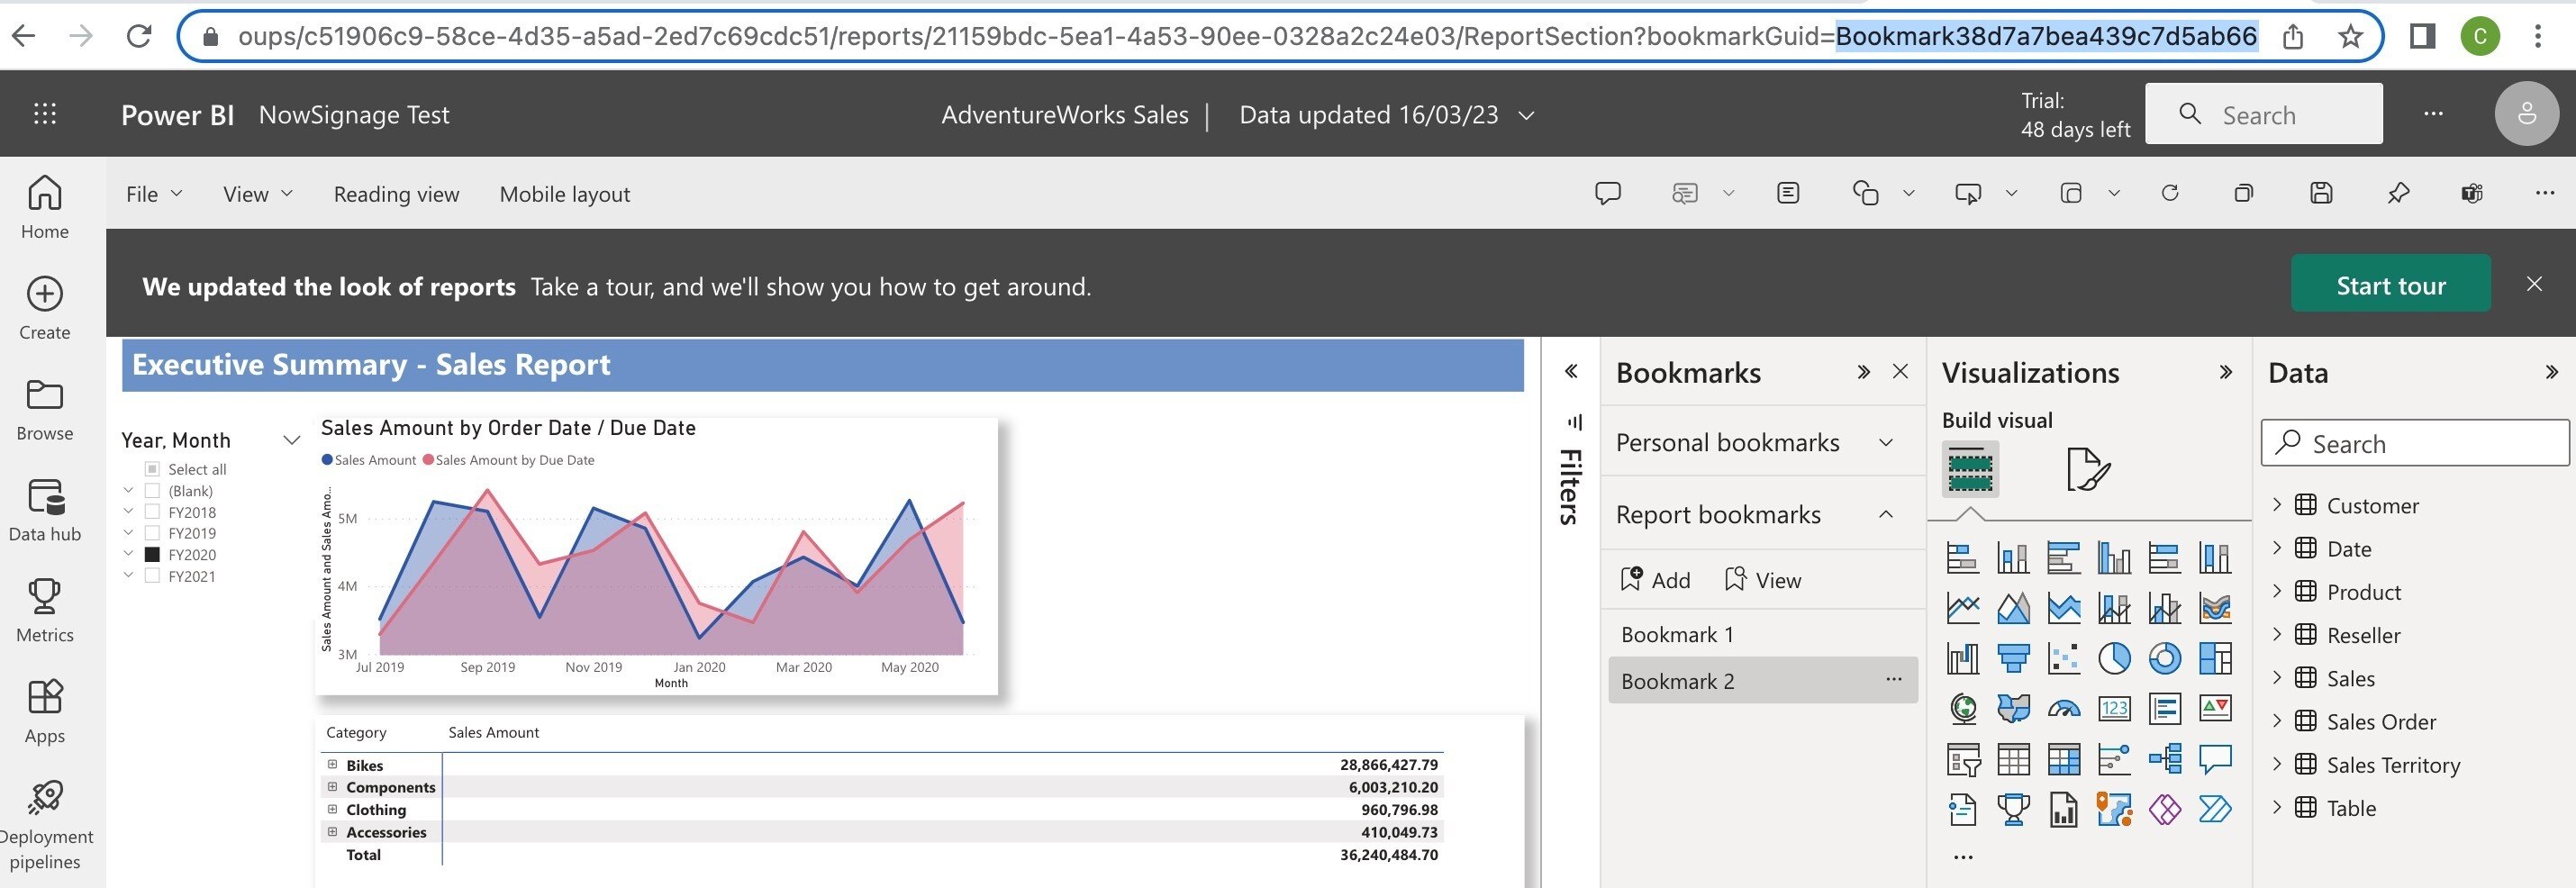
Task: Expand the Customer table in Data pane
Action: coord(2277,505)
